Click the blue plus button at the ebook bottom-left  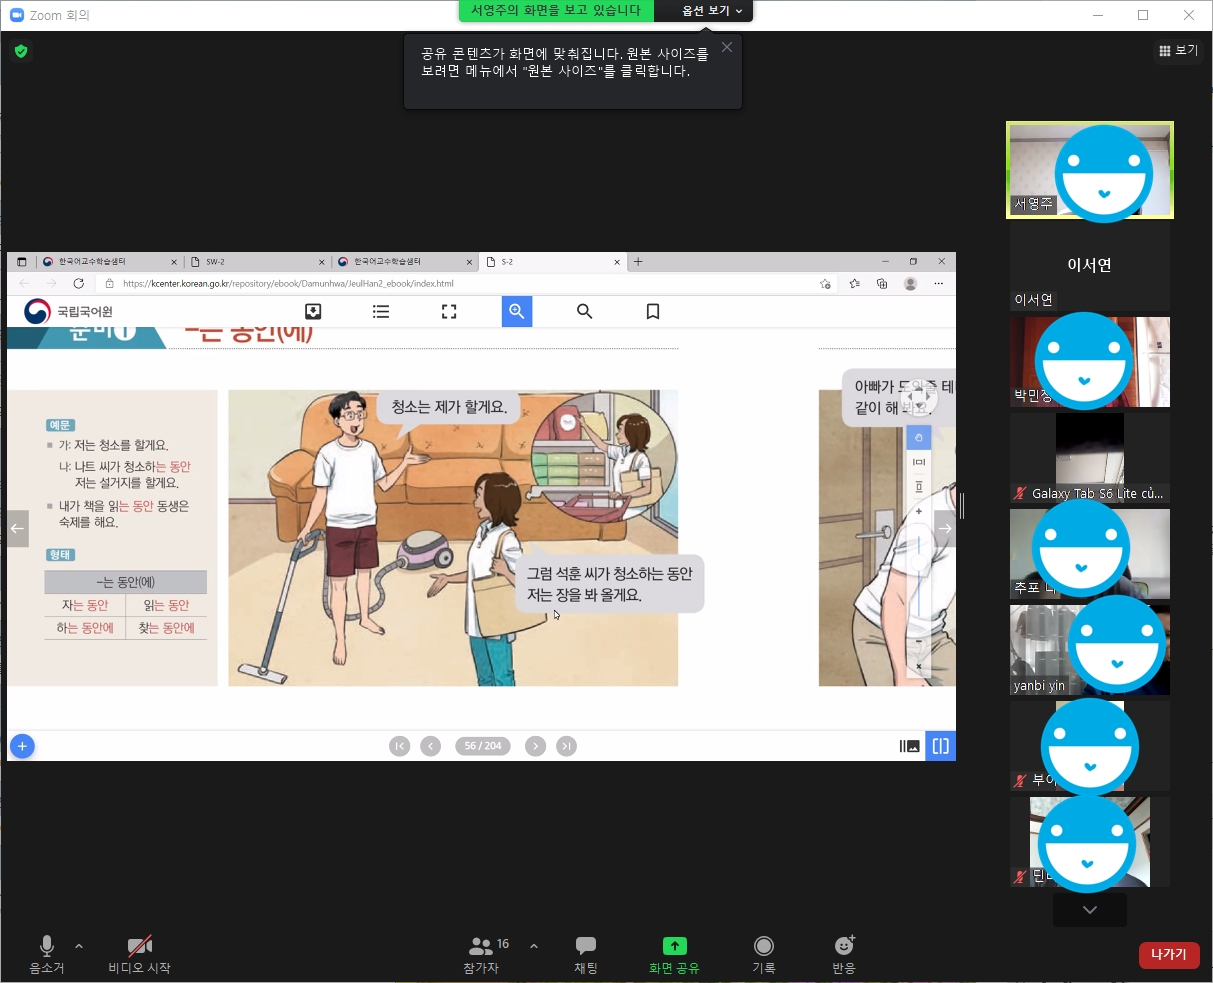(22, 746)
